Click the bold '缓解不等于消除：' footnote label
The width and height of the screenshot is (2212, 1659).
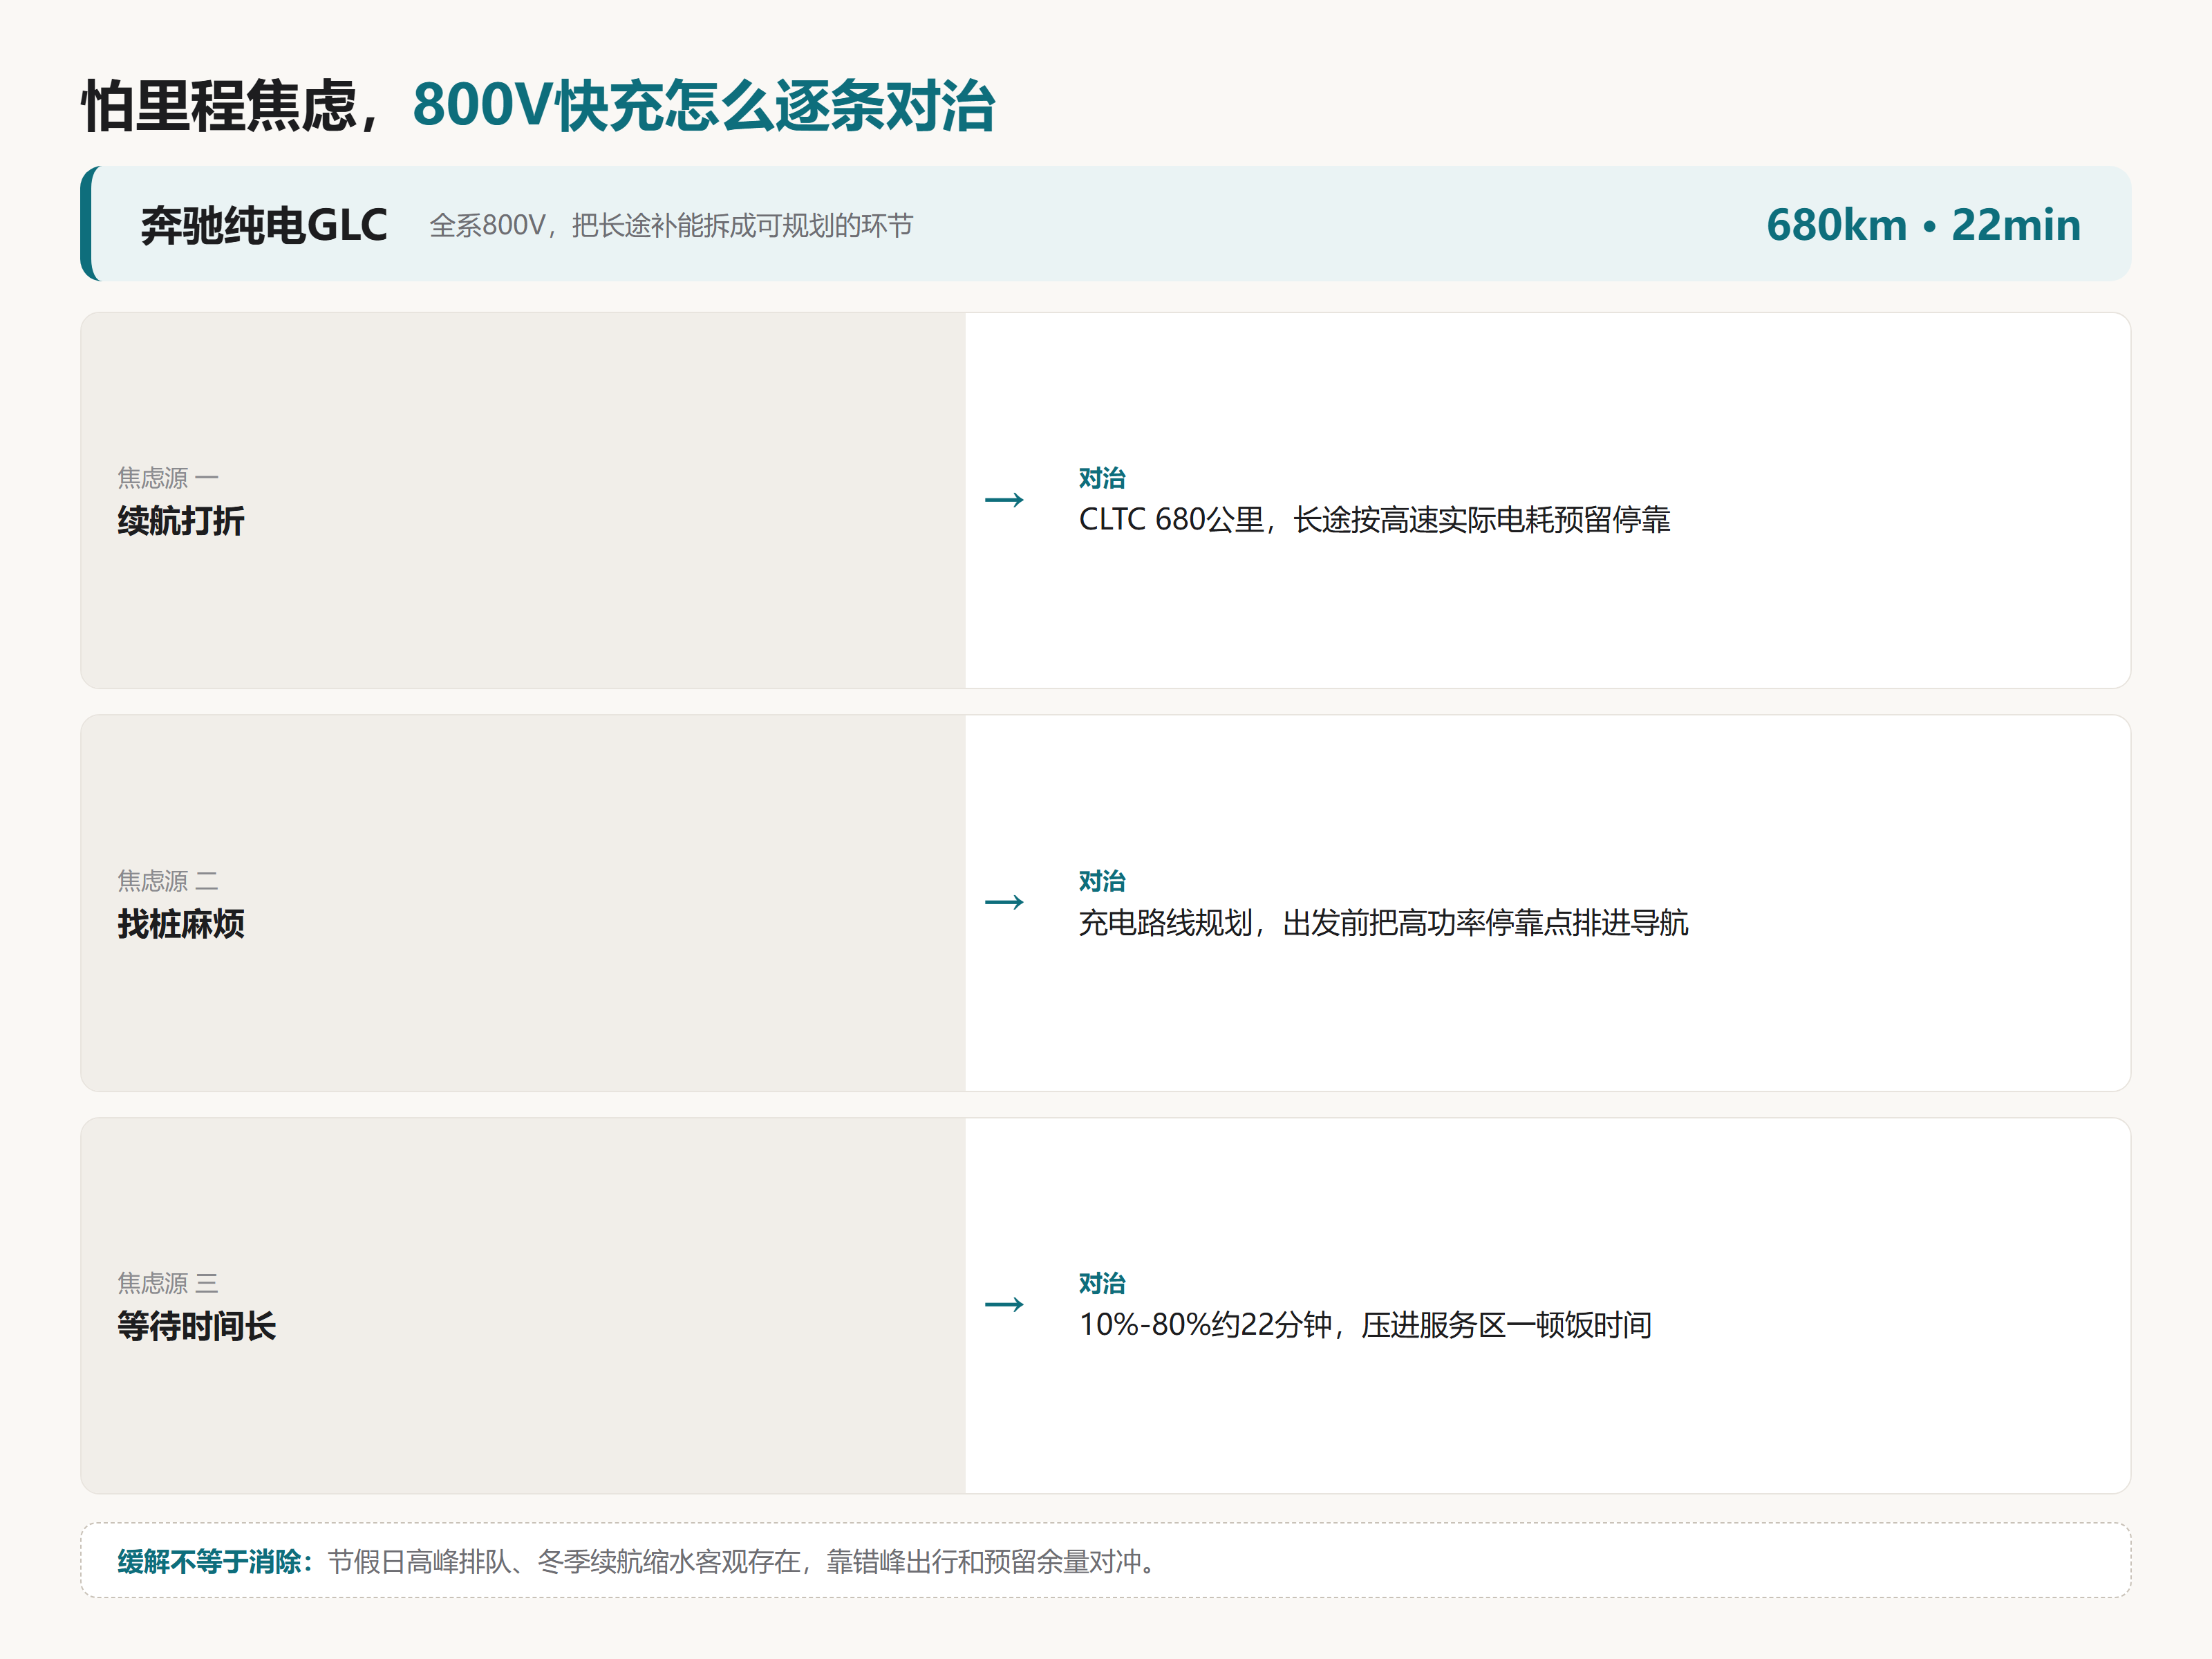click(x=217, y=1561)
